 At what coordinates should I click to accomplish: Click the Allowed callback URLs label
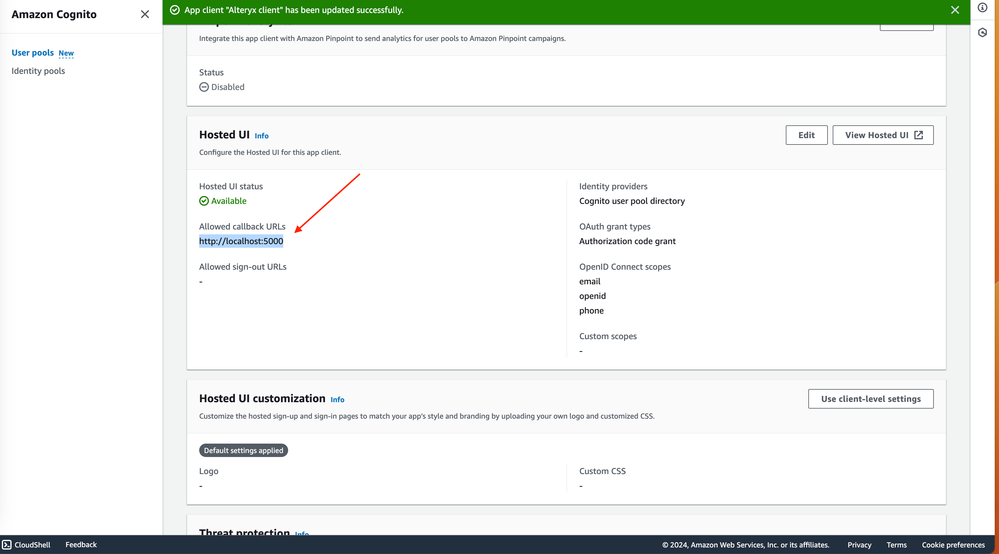pyautogui.click(x=242, y=227)
